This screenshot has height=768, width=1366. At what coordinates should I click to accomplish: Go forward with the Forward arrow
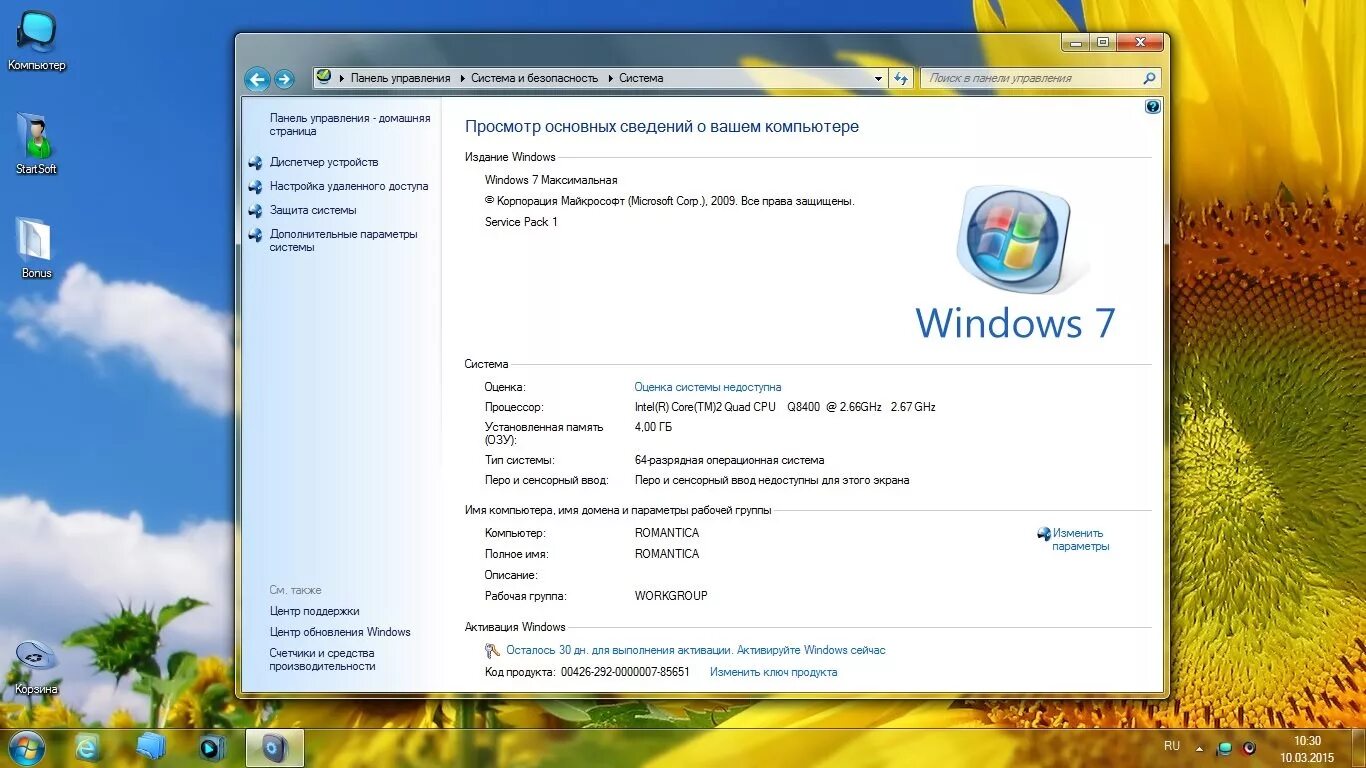coord(284,79)
